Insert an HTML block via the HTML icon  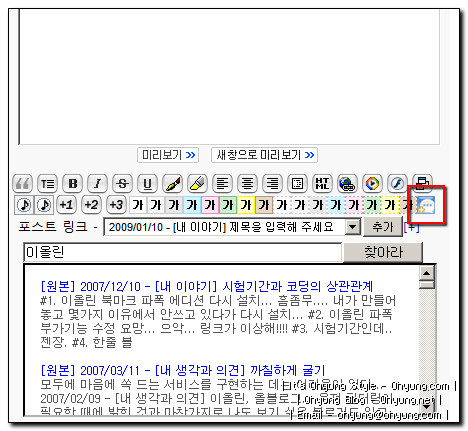click(322, 184)
